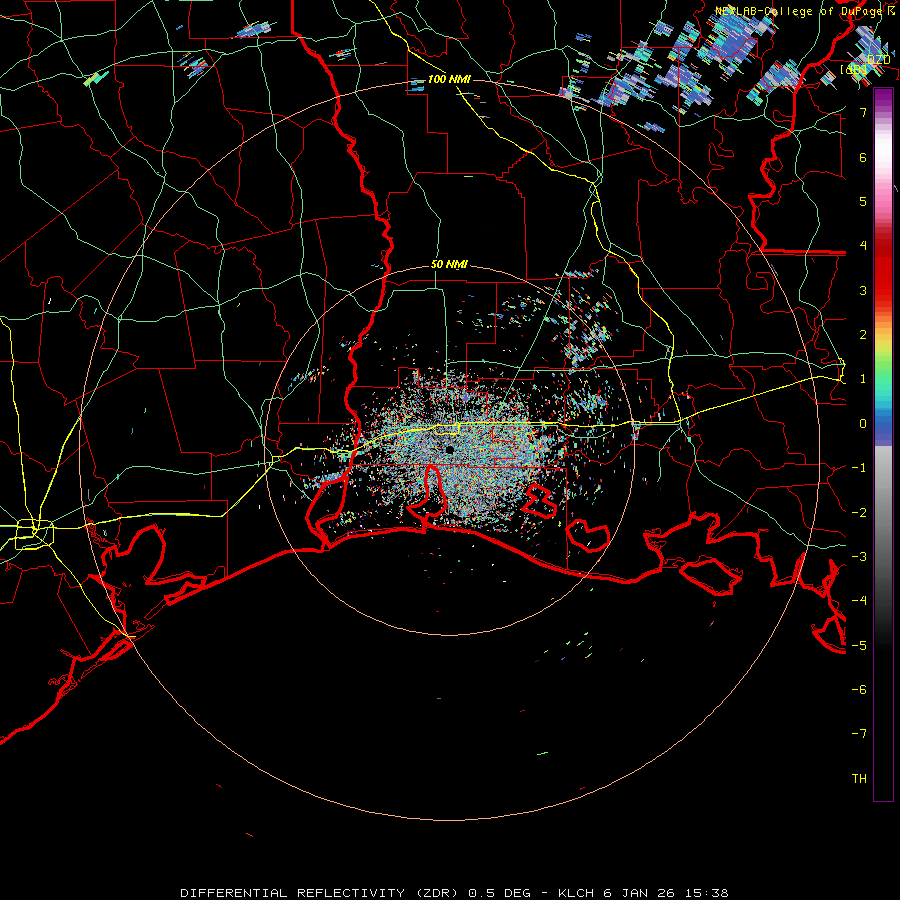900x900 pixels.
Task: Click the "7" label on the color scale
Action: (x=863, y=112)
